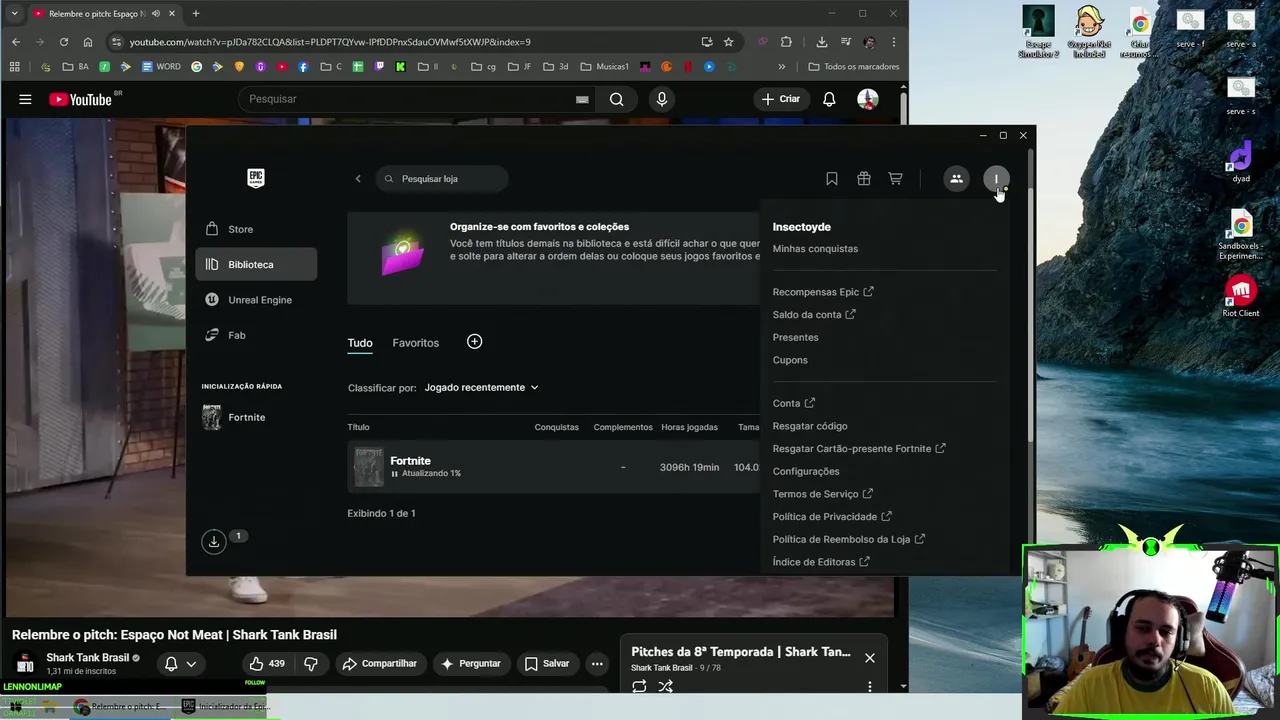Click the Compartilhar share button
1280x720 pixels.
click(379, 664)
